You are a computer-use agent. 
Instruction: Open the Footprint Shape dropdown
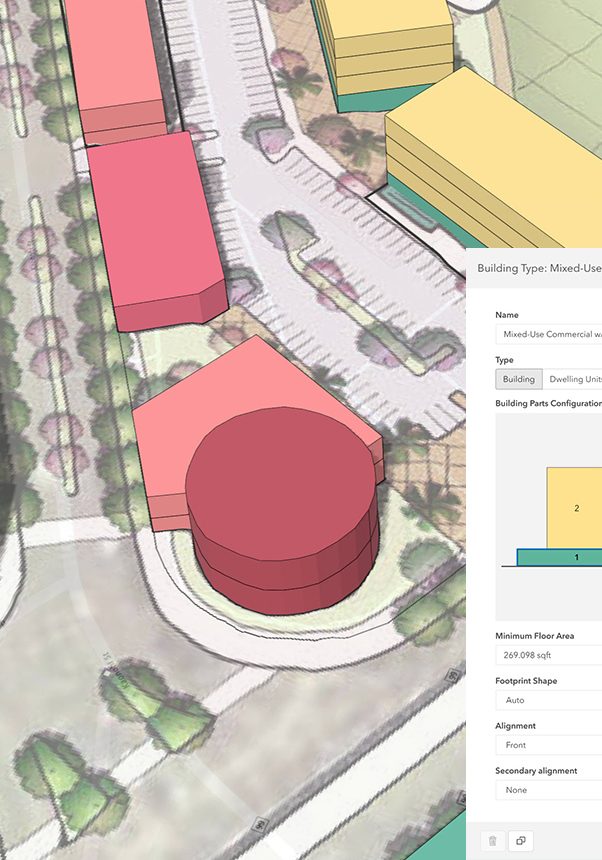point(548,700)
